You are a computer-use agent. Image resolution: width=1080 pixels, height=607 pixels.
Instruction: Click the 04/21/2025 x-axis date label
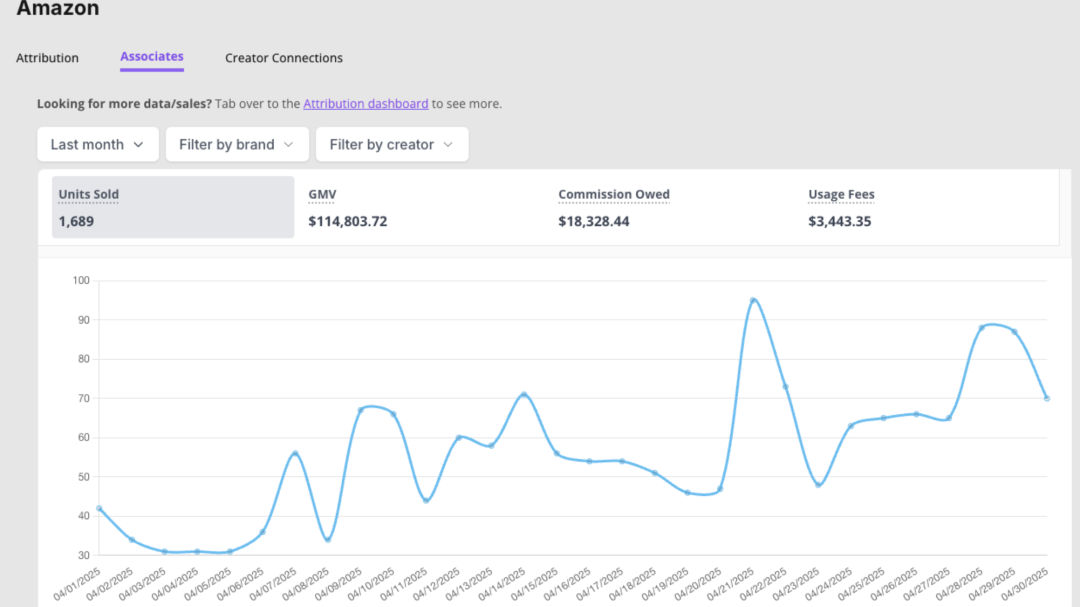coord(730,584)
